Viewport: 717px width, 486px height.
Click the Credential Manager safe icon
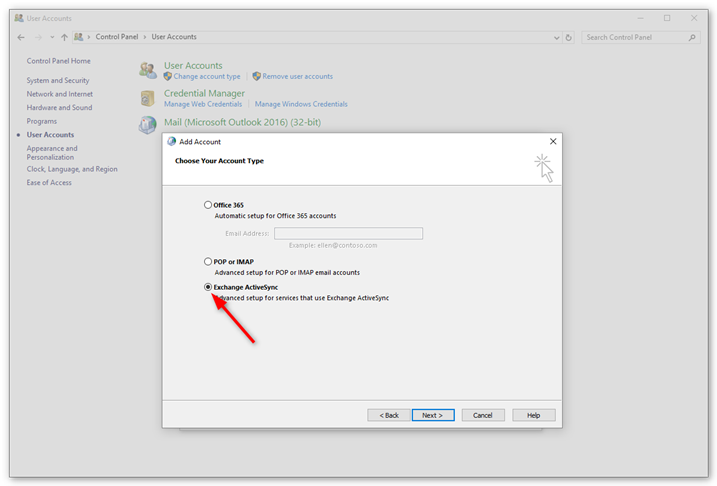[x=148, y=98]
